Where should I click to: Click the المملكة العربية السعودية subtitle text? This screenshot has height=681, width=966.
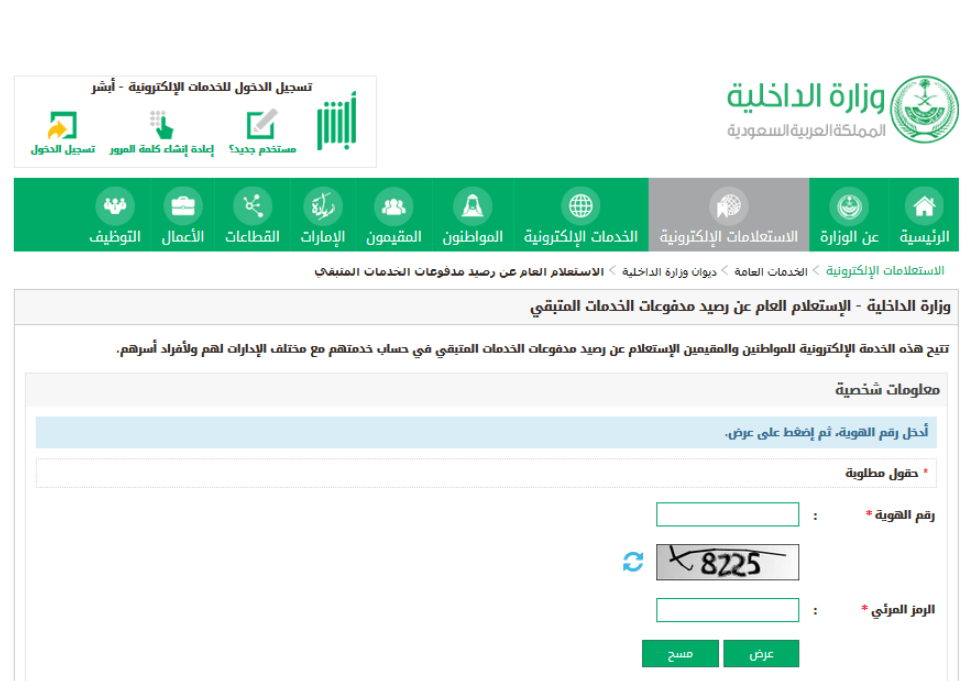pos(806,131)
